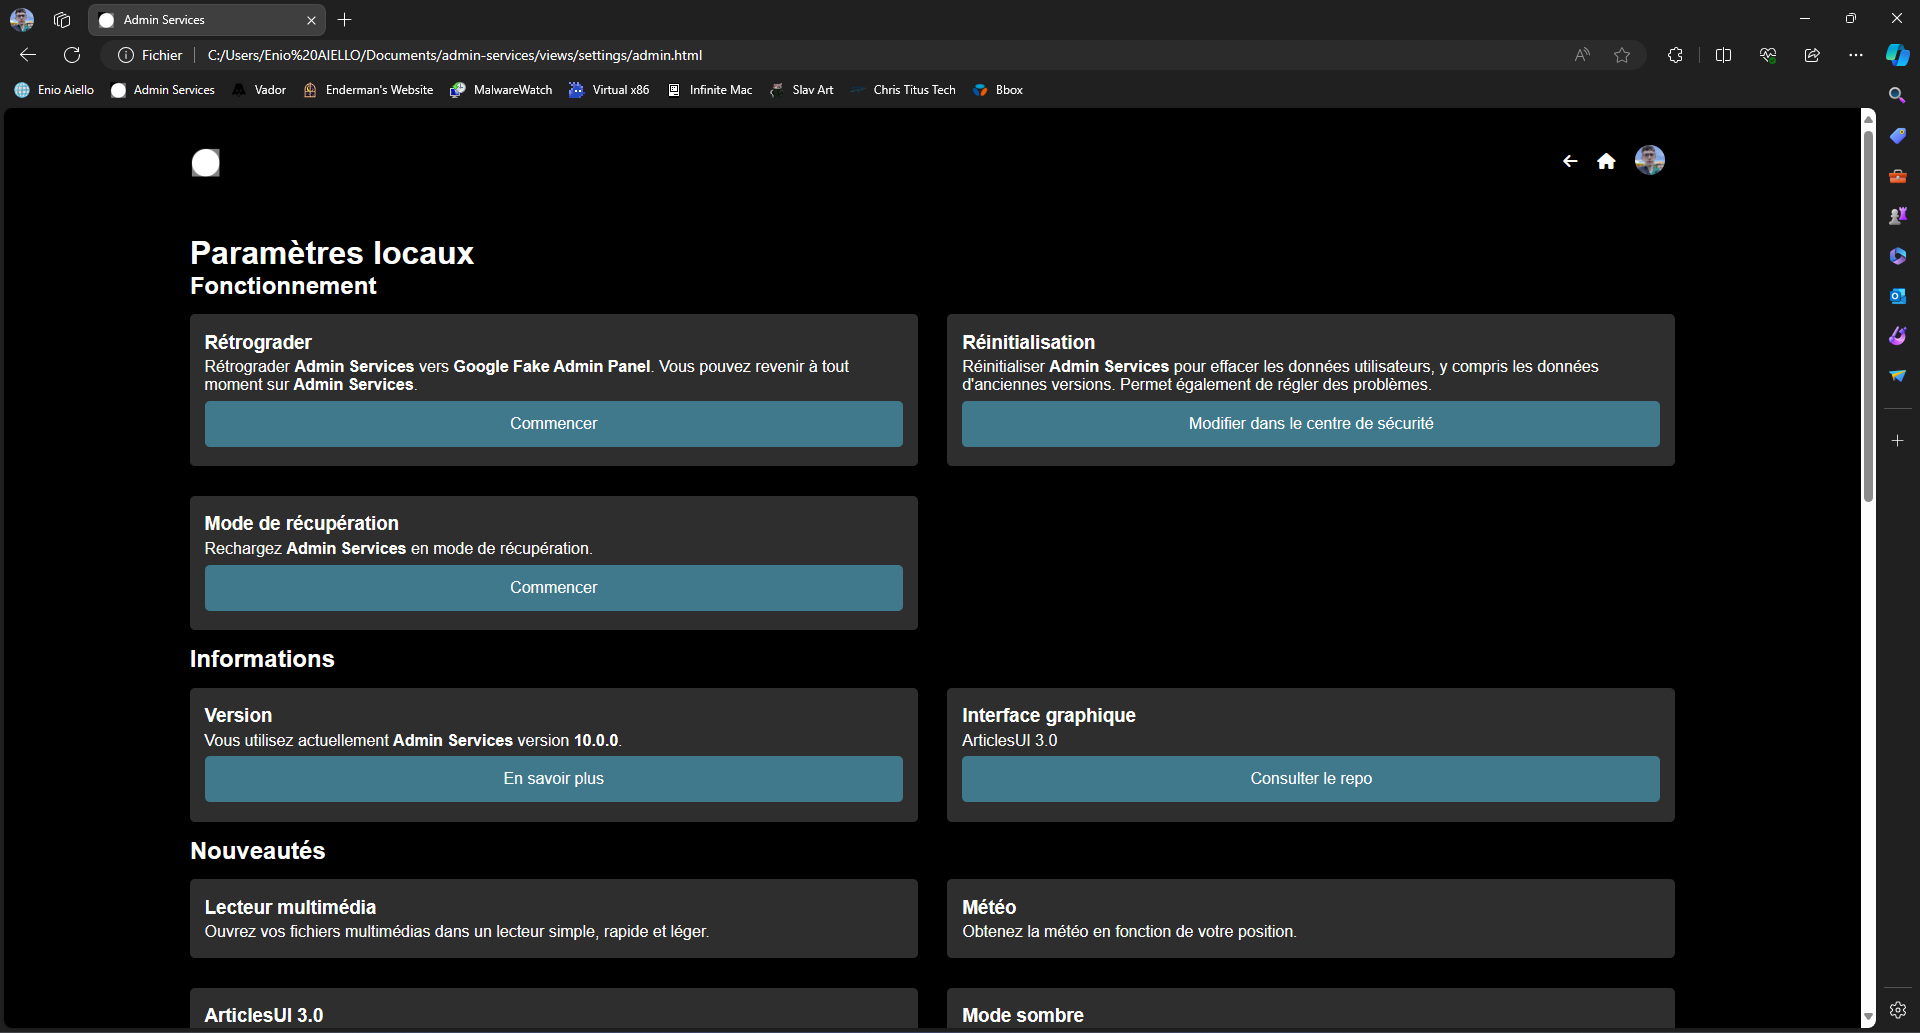Open sidebar Shopping tag icon
This screenshot has width=1920, height=1033.
[1897, 135]
